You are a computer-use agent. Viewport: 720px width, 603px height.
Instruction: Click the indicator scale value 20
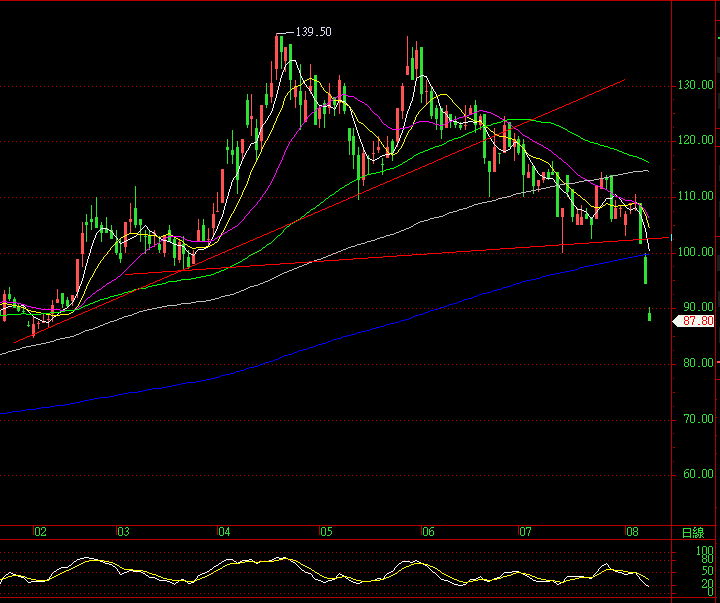tap(708, 584)
